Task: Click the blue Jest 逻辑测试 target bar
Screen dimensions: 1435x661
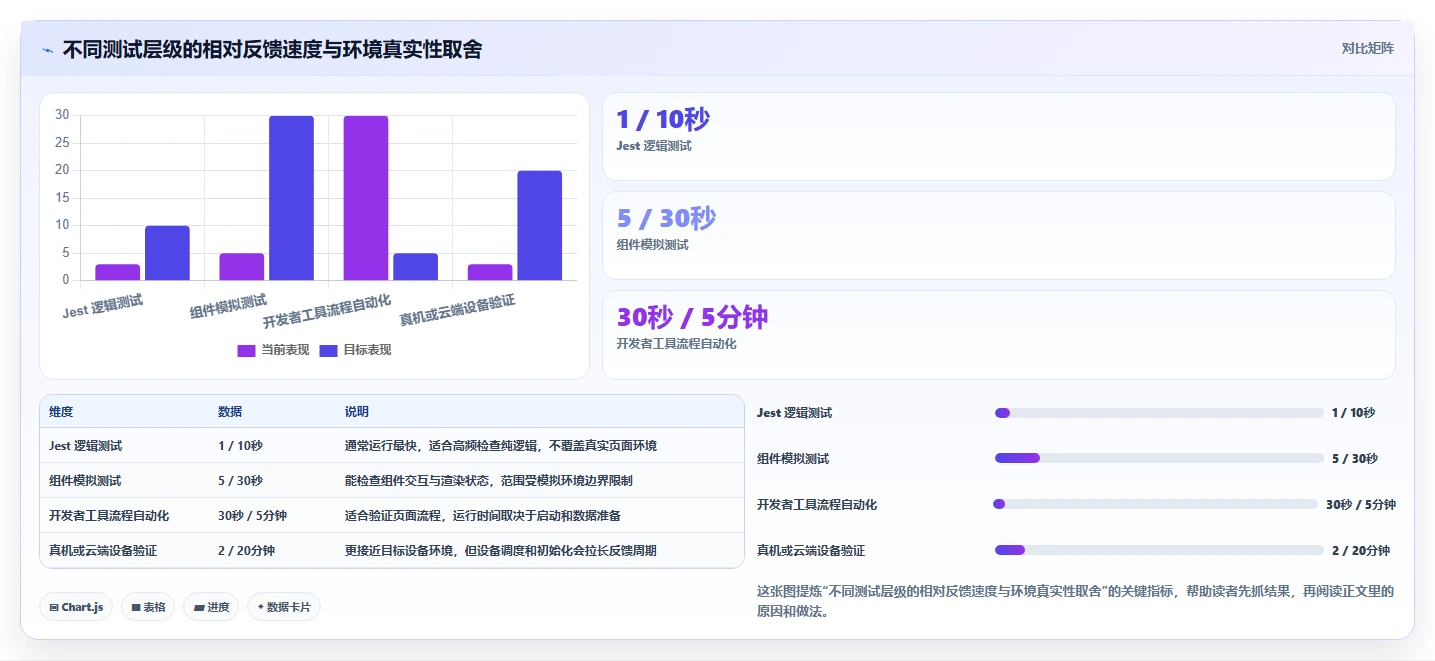Action: click(167, 253)
